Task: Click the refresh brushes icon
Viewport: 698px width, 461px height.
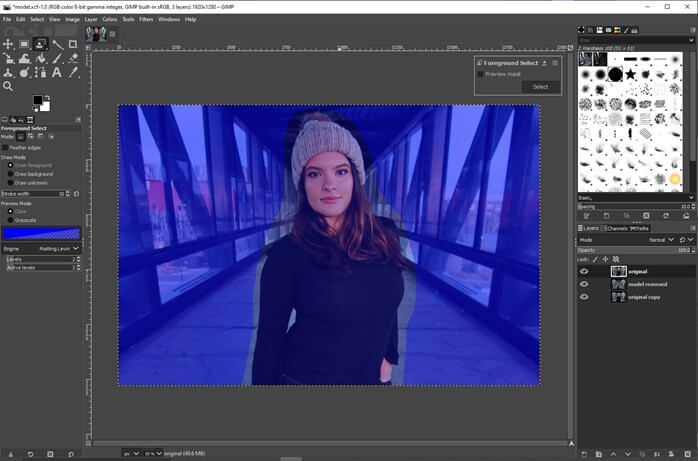Action: pyautogui.click(x=666, y=216)
